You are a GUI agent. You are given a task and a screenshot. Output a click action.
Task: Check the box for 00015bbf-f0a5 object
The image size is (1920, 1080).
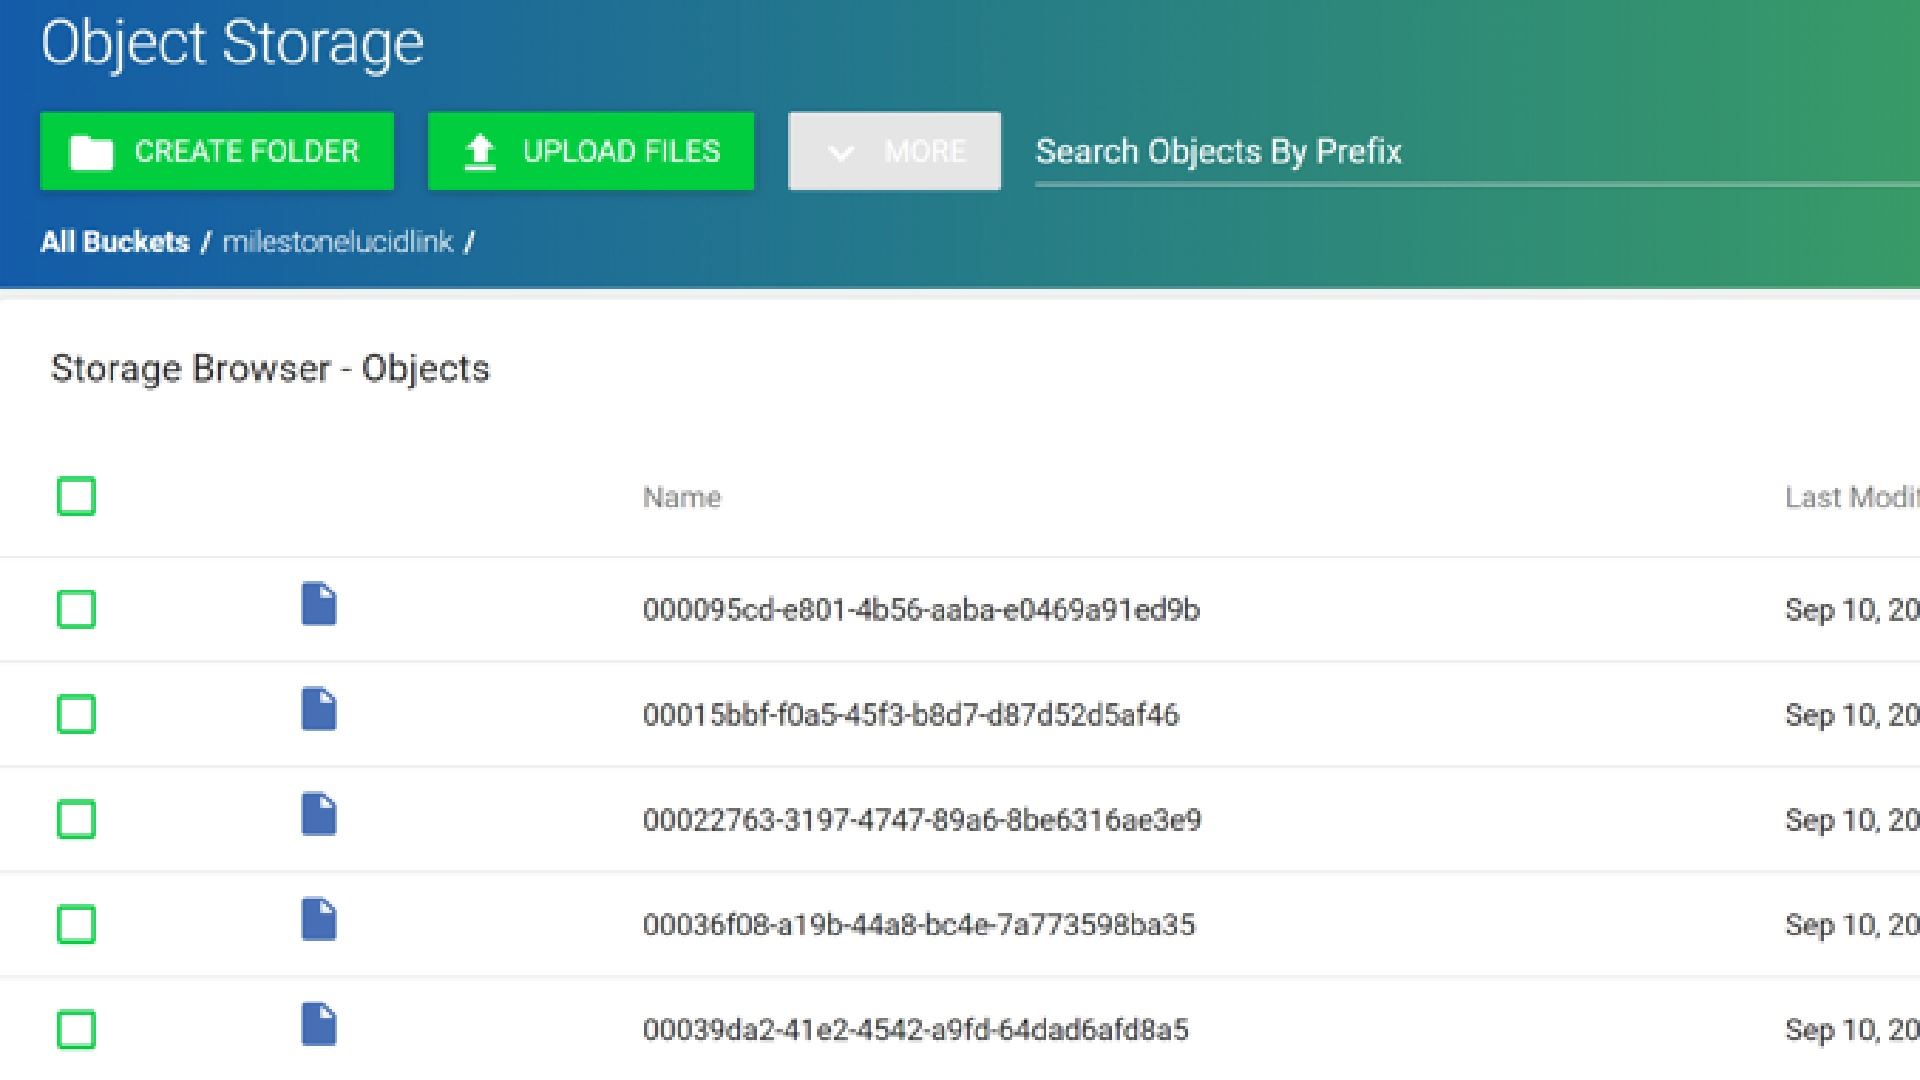pyautogui.click(x=76, y=714)
